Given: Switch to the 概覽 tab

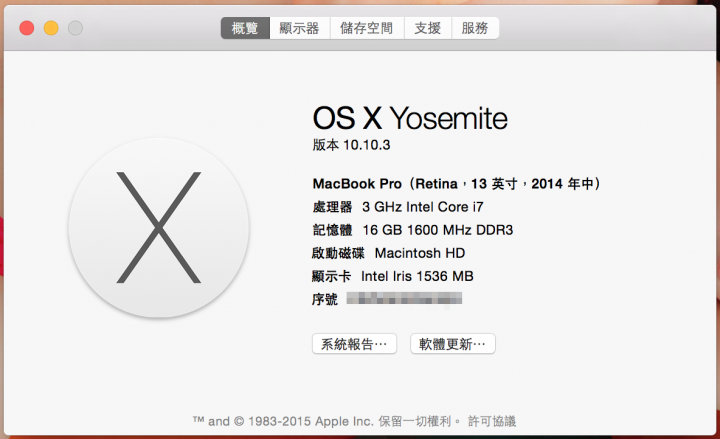Looking at the screenshot, I should [245, 28].
